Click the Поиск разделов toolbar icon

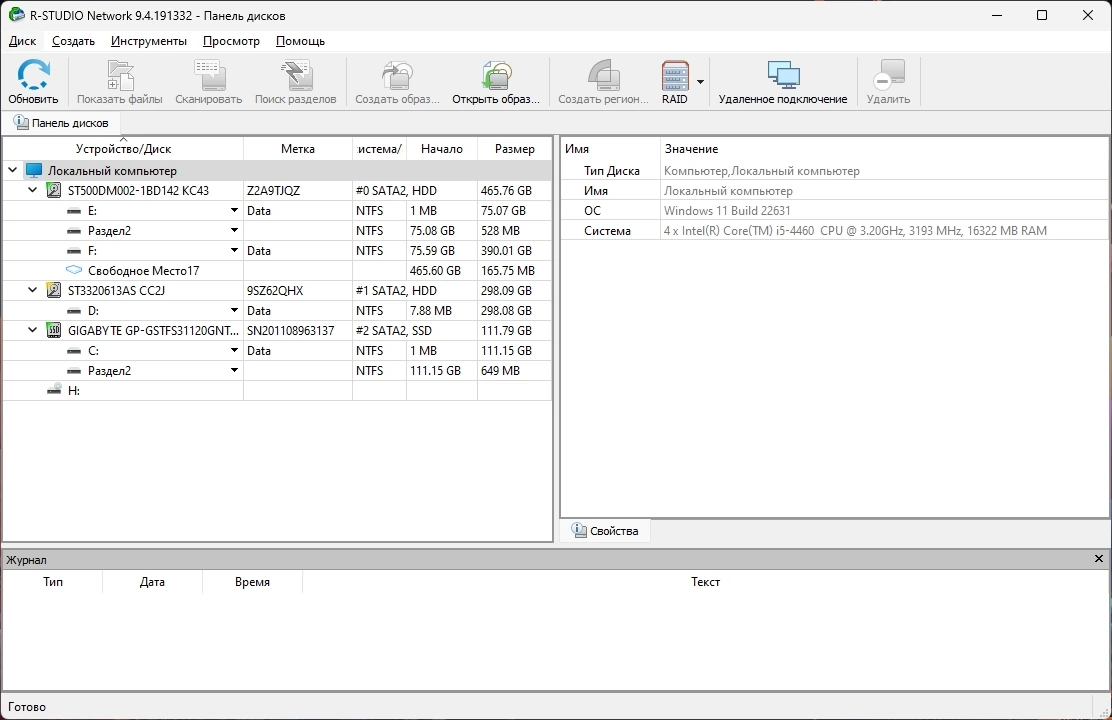point(296,74)
